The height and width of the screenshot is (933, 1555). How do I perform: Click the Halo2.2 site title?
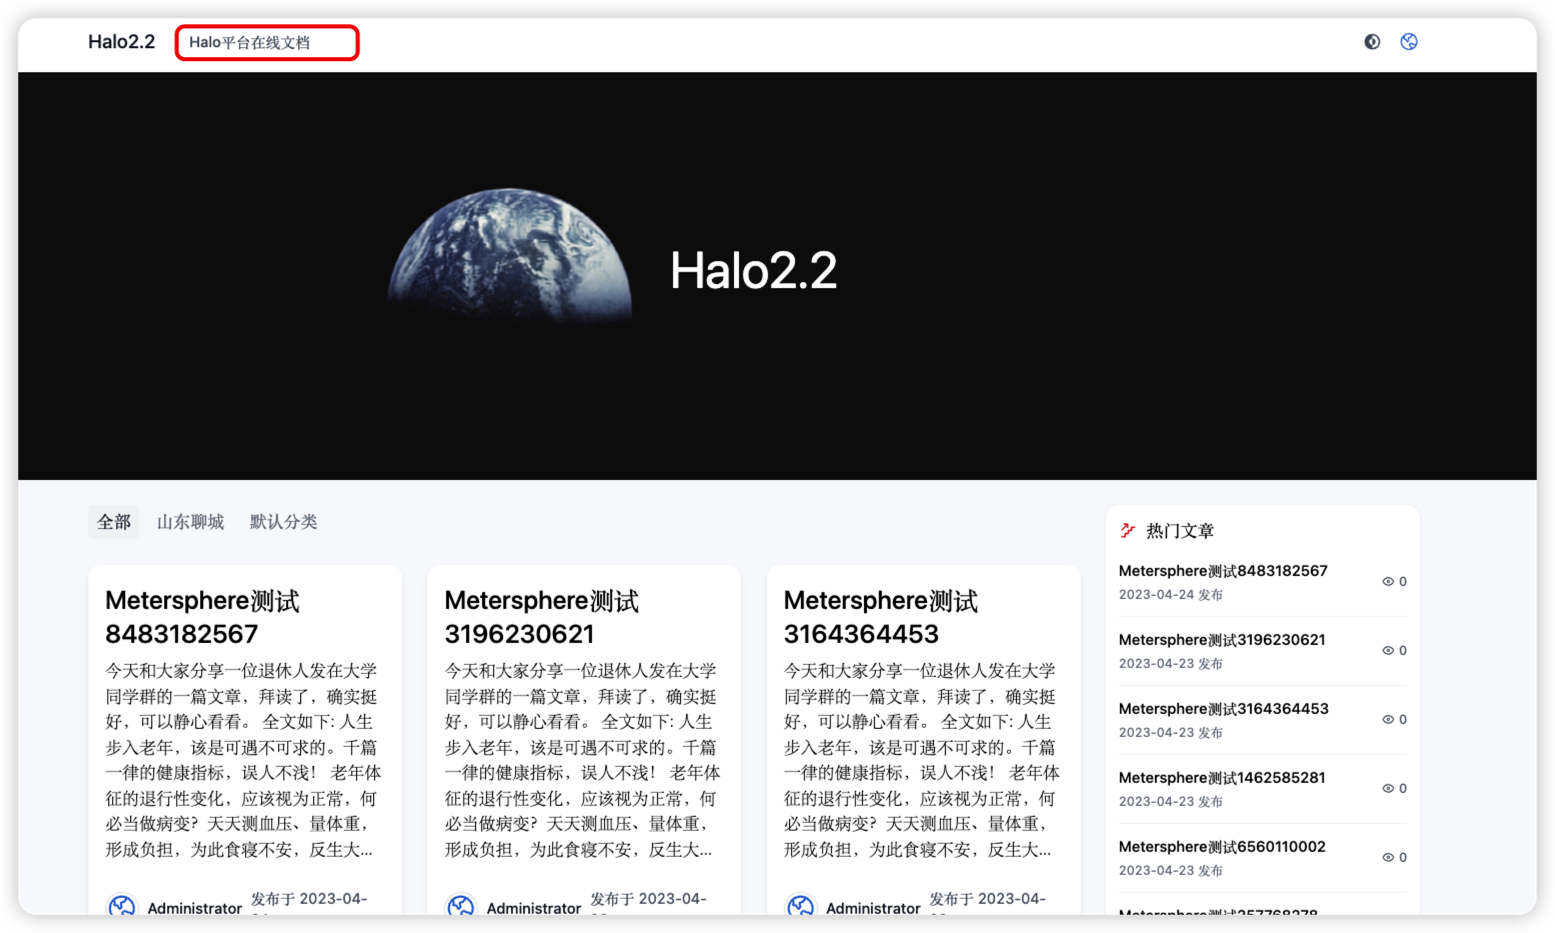[121, 41]
